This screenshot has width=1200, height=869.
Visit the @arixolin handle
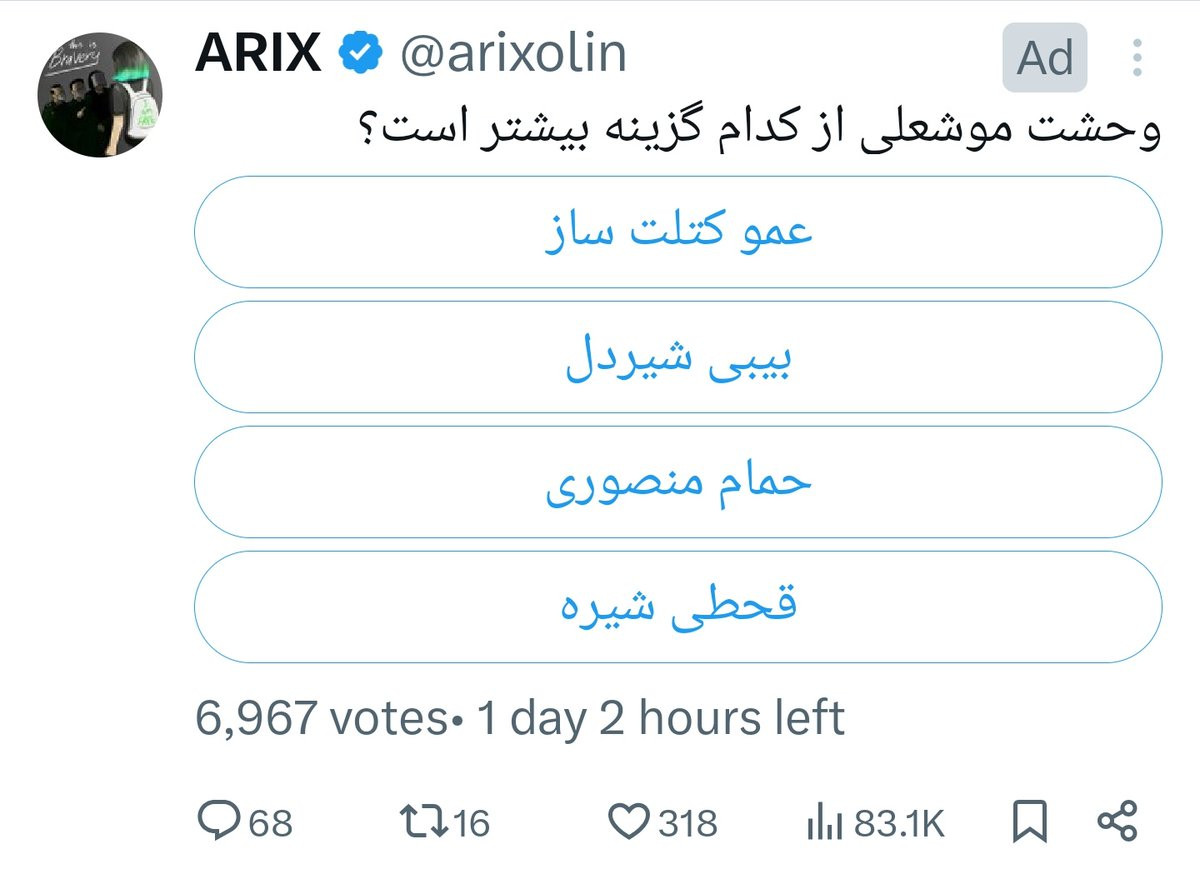513,54
